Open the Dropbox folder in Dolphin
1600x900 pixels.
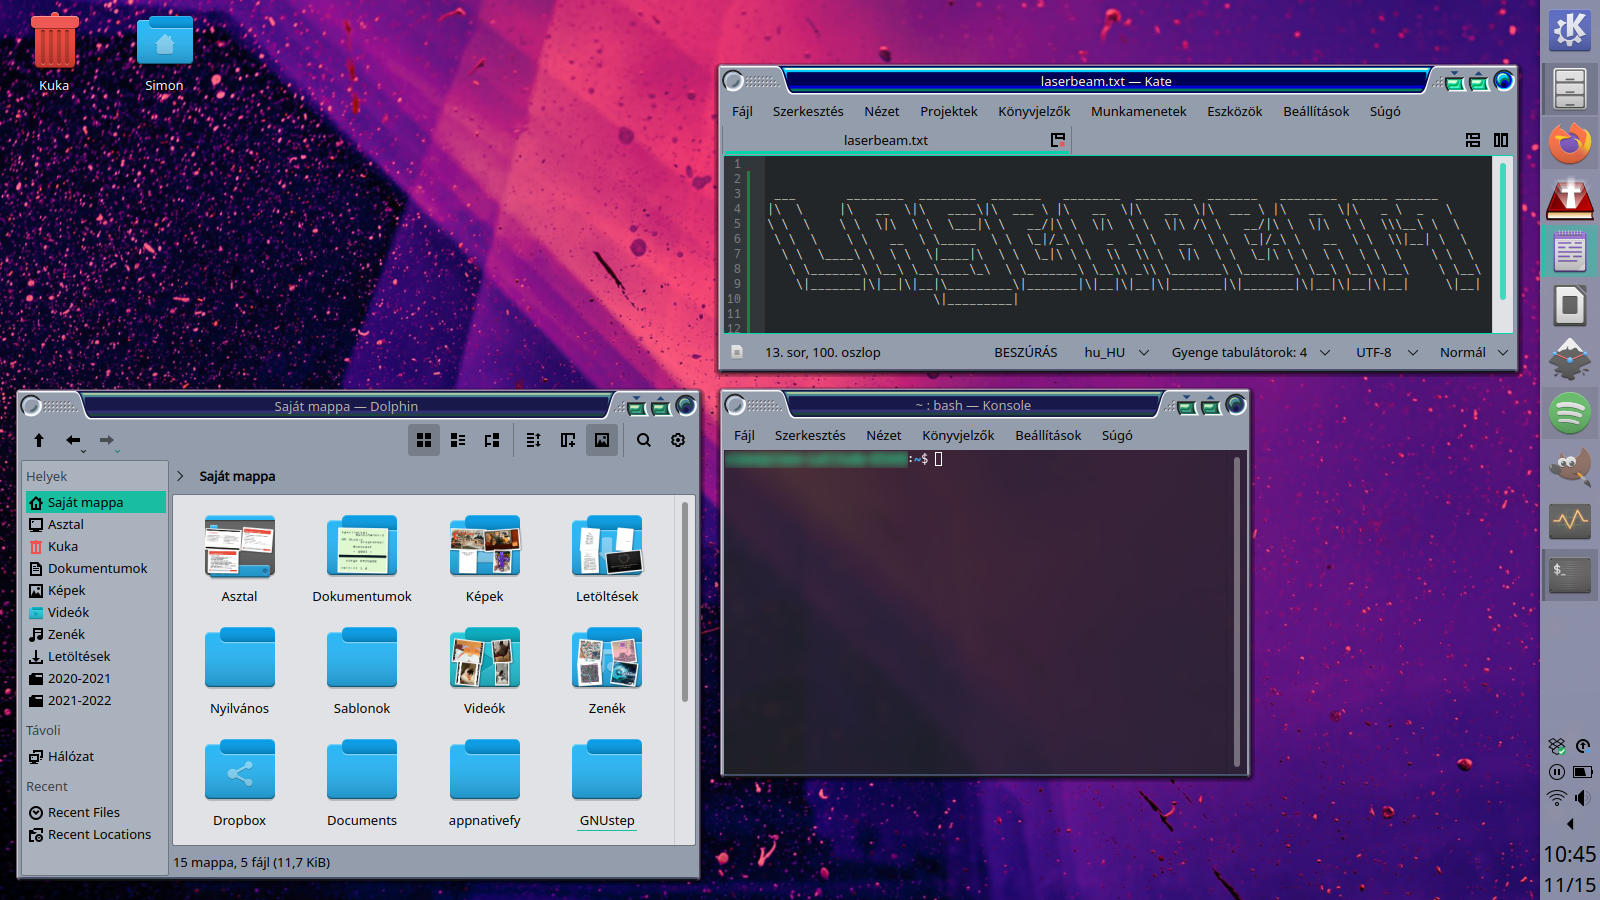click(239, 782)
